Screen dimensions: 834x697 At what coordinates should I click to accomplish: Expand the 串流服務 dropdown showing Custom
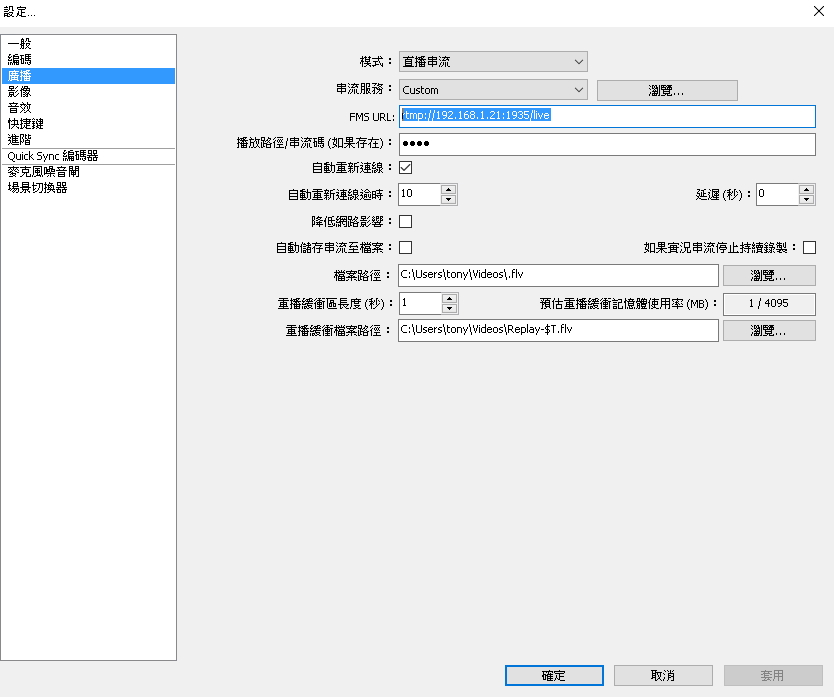pyautogui.click(x=493, y=90)
